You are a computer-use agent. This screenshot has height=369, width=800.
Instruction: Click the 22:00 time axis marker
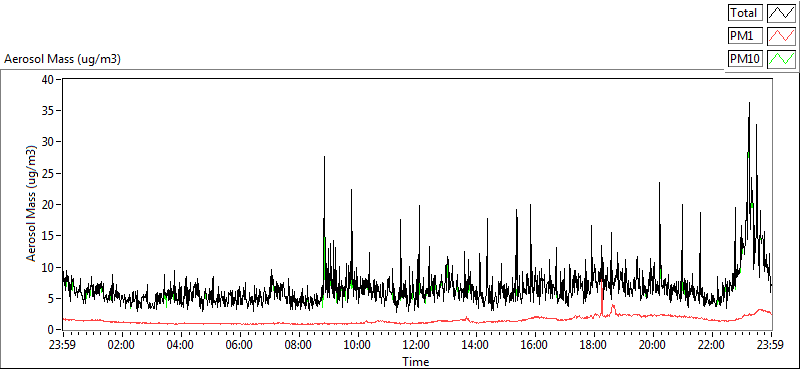click(712, 345)
